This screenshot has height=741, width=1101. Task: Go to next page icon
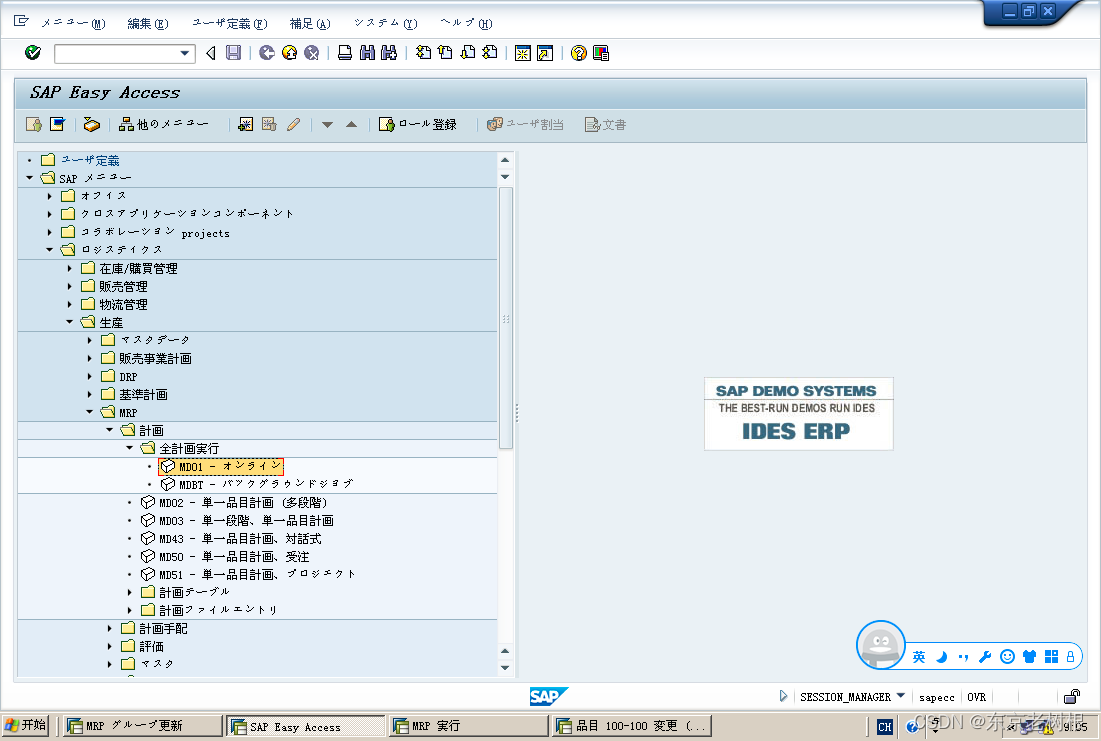point(468,53)
